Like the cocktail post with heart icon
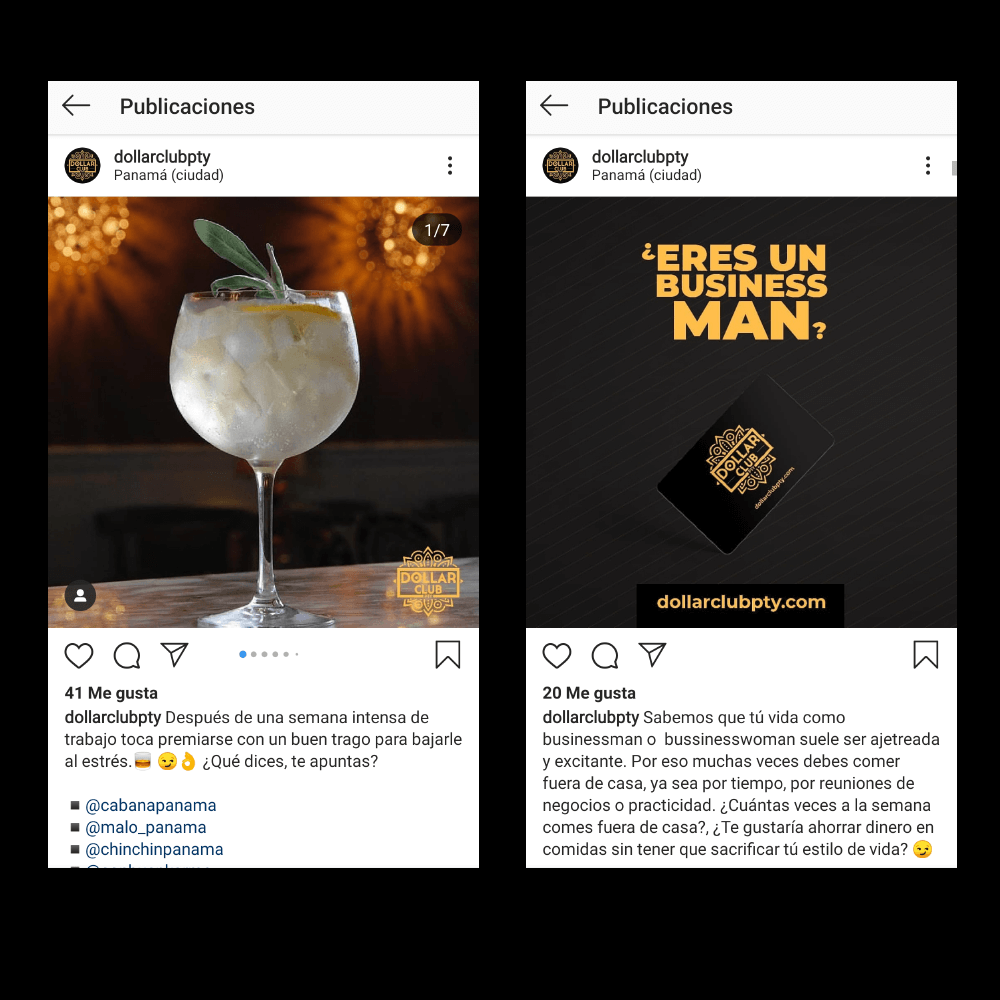The height and width of the screenshot is (1000, 1000). click(79, 655)
